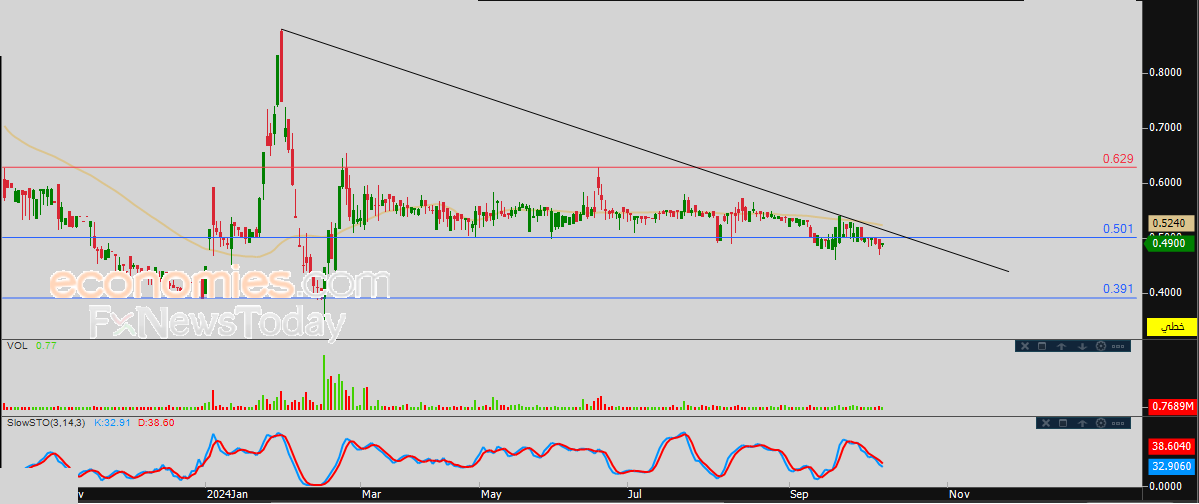Viewport: 1199px width, 504px height.
Task: Click the May time axis label
Action: 492,495
